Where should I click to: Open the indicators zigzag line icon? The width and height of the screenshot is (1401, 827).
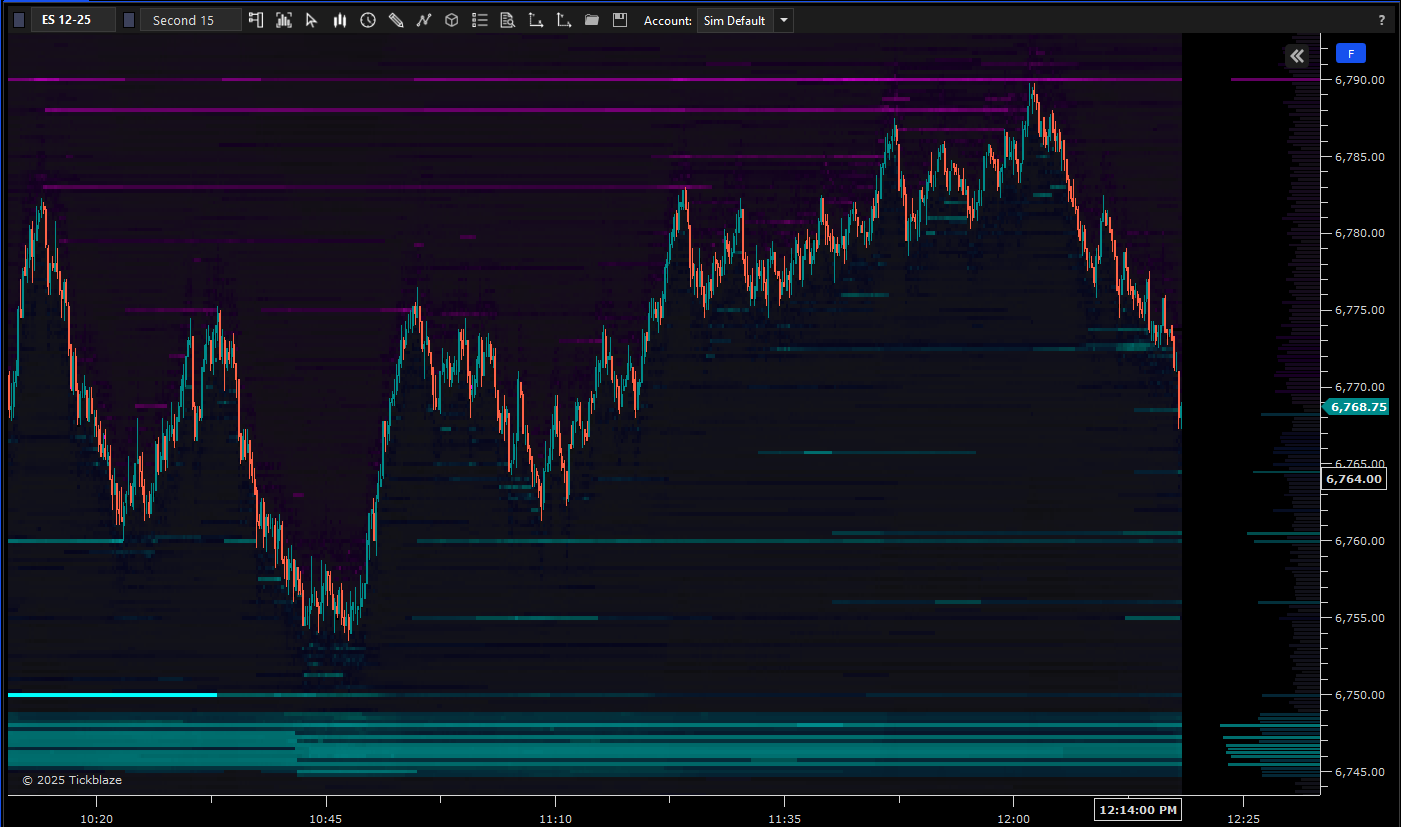click(x=424, y=20)
